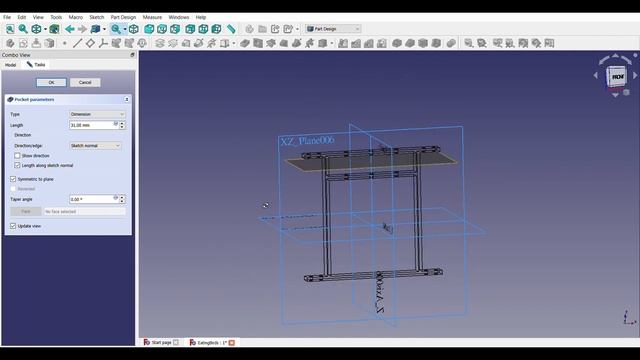Click the navigation cube front face
The height and width of the screenshot is (360, 640).
coord(617,76)
